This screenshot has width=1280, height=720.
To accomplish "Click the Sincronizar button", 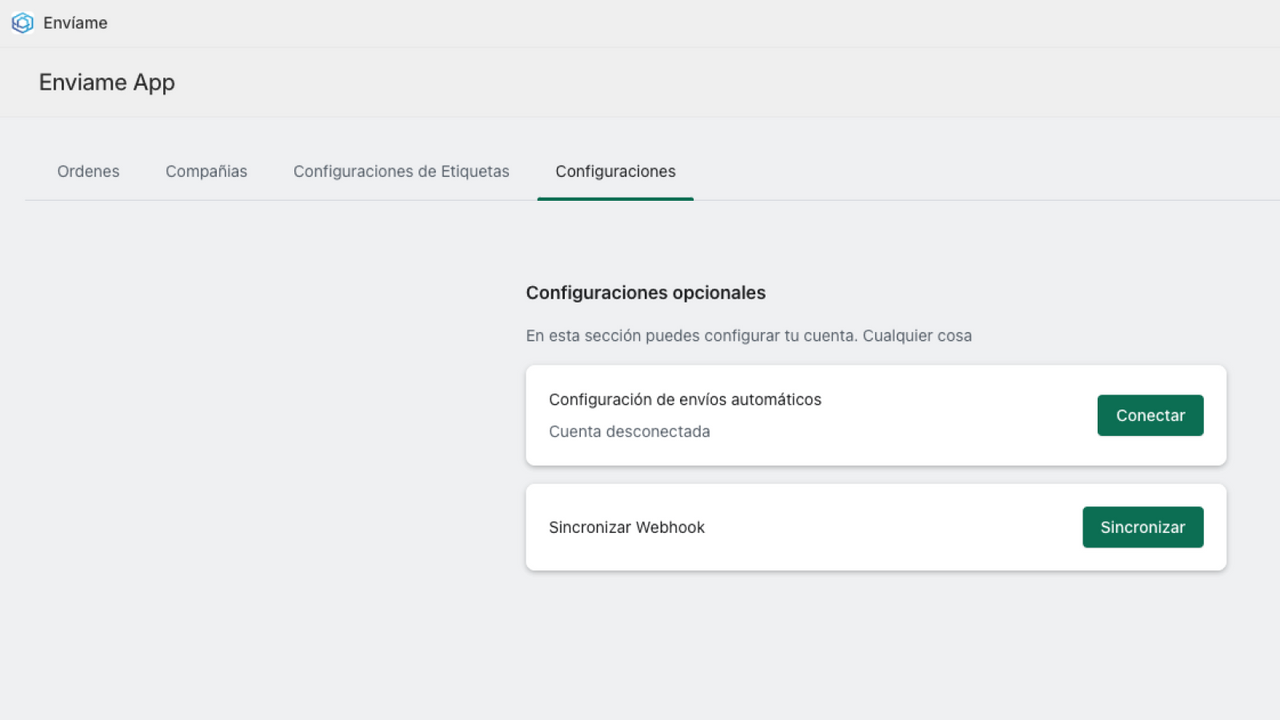I will [x=1143, y=527].
